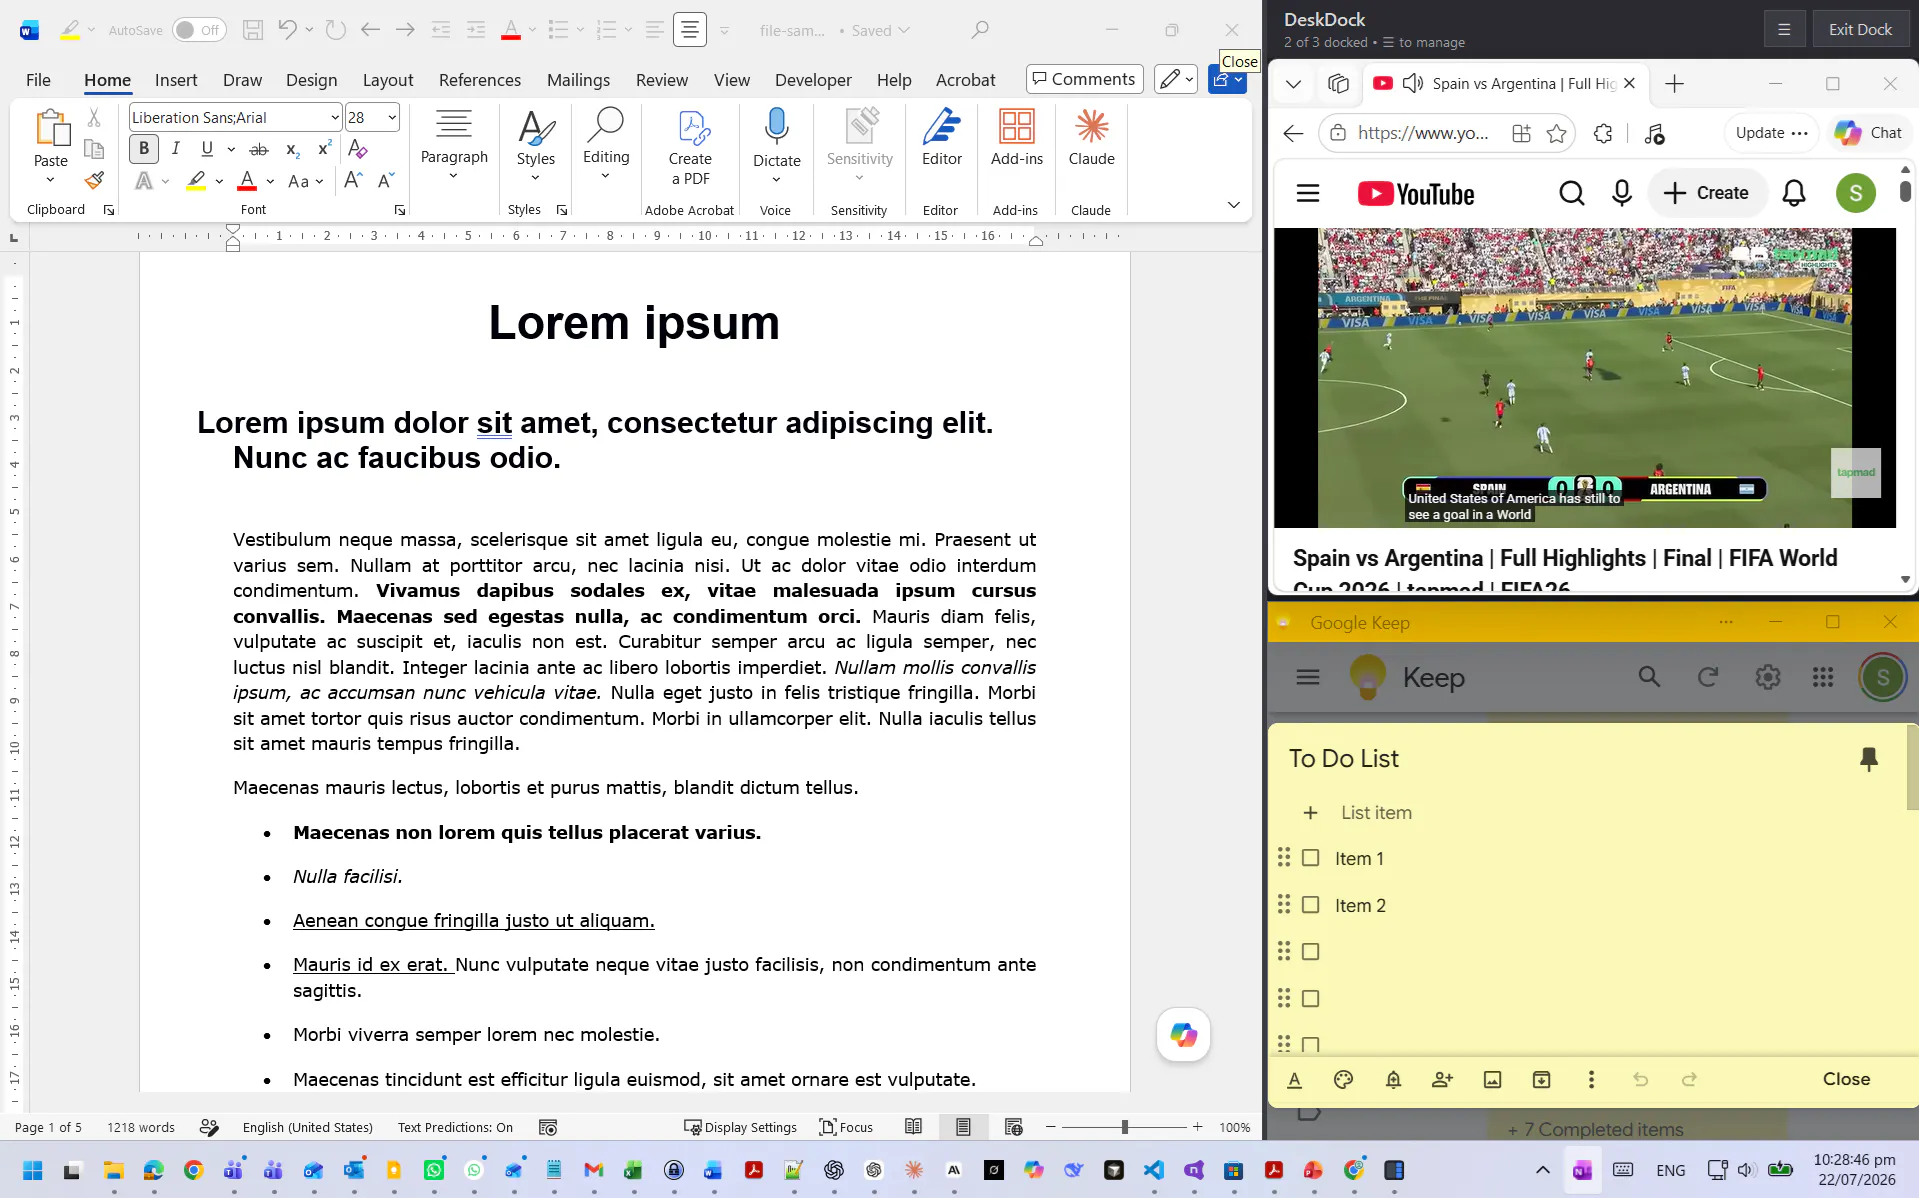The height and width of the screenshot is (1198, 1919).
Task: Select the Format Painter brush icon
Action: coord(94,181)
